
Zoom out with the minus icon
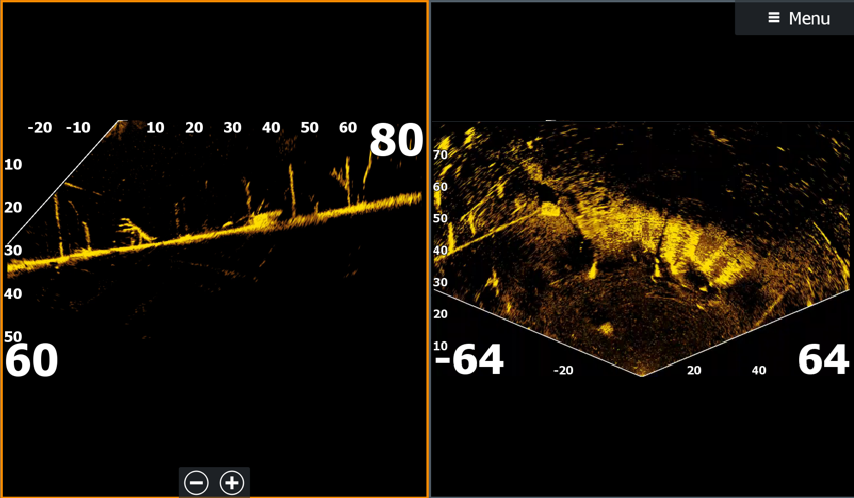click(196, 482)
